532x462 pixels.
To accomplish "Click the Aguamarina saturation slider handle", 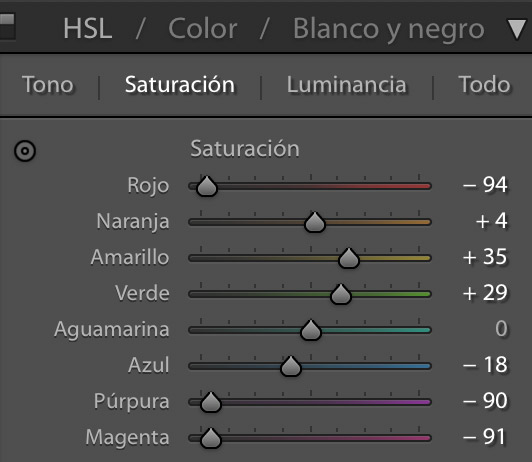I will (310, 330).
